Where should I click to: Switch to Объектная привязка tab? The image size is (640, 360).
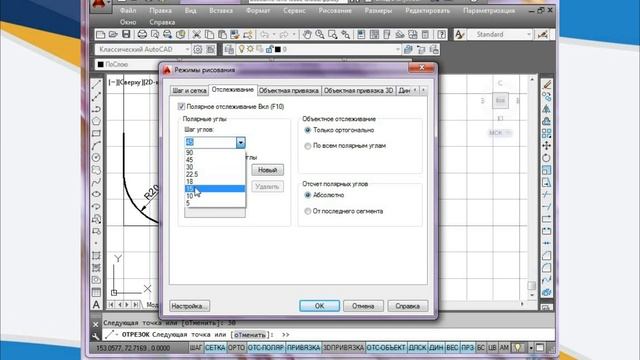pos(289,91)
